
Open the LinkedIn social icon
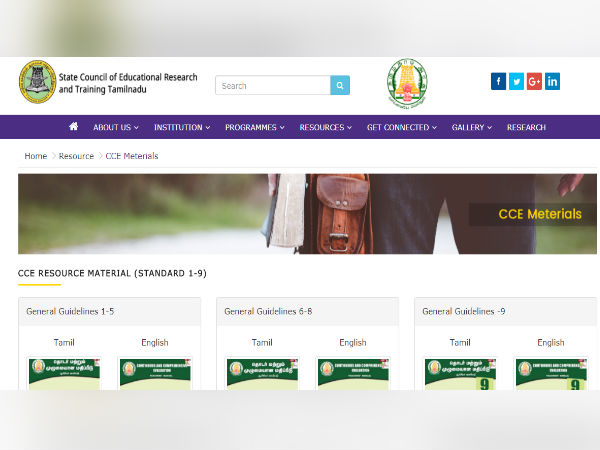(x=552, y=81)
